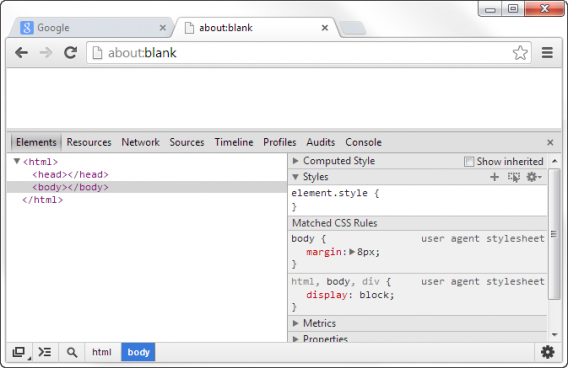Image resolution: width=568 pixels, height=368 pixels.
Task: Select the body element row
Action: pyautogui.click(x=147, y=187)
